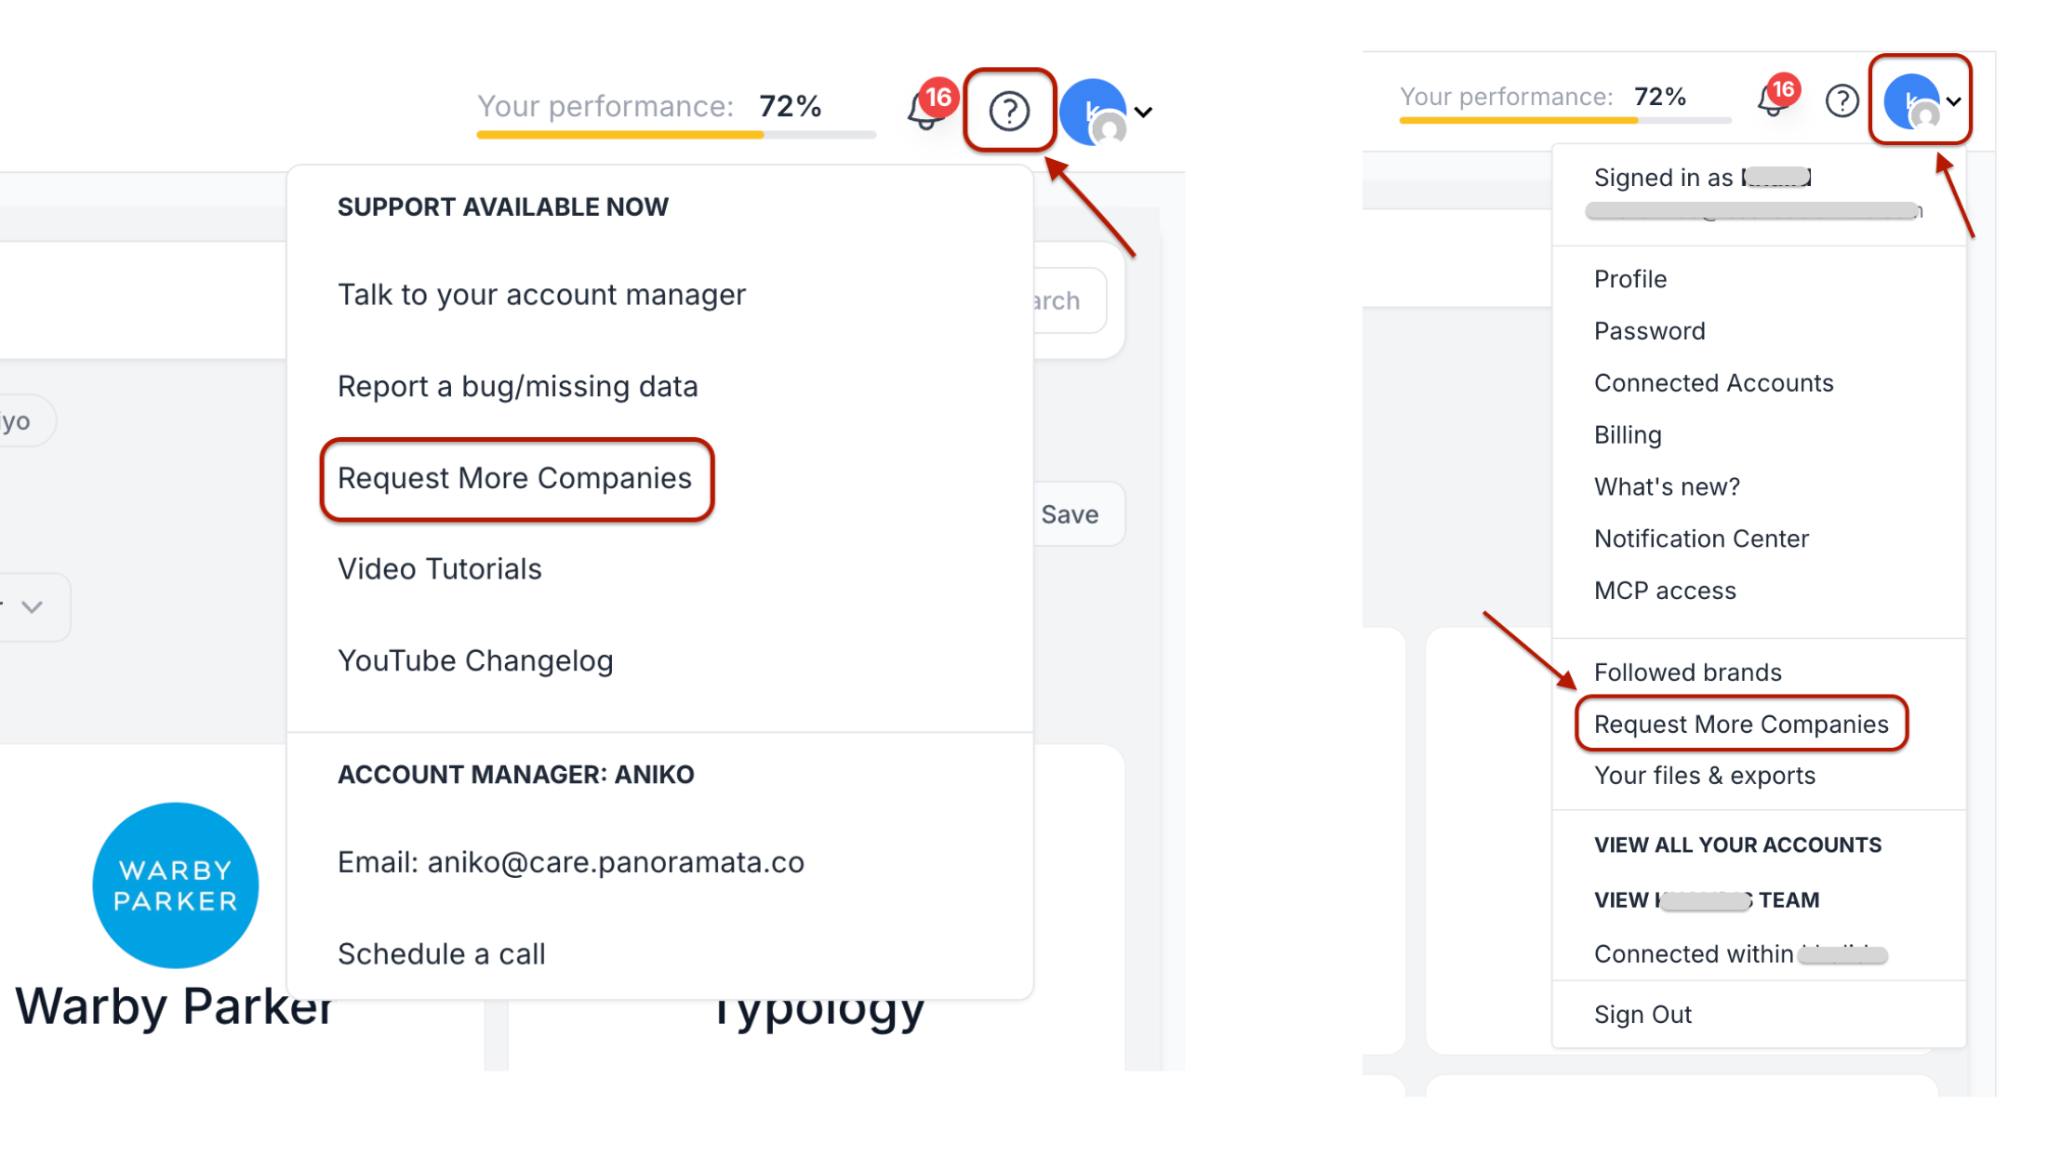Viewport: 2048px width, 1161px height.
Task: Select Request More Companies in account menu
Action: tap(1741, 724)
